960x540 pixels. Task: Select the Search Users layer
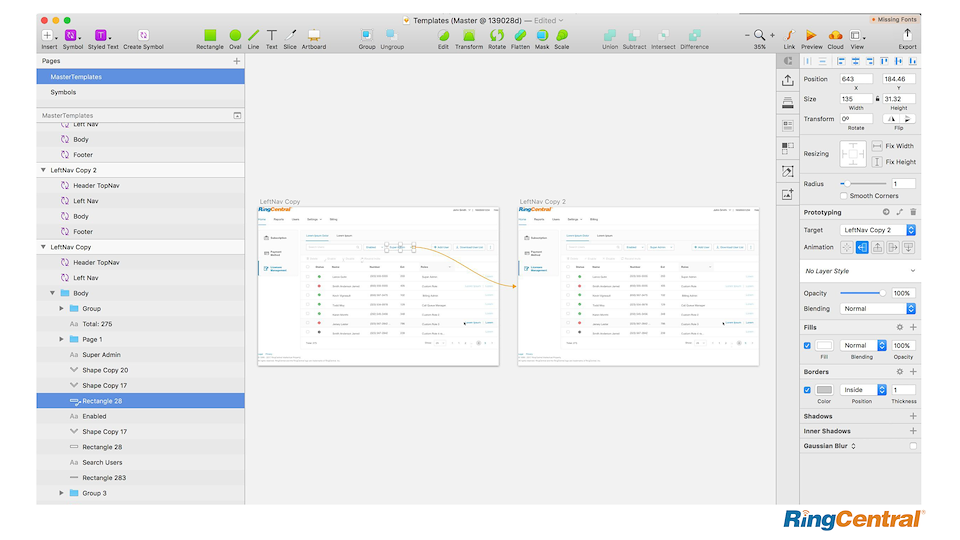click(x=102, y=462)
